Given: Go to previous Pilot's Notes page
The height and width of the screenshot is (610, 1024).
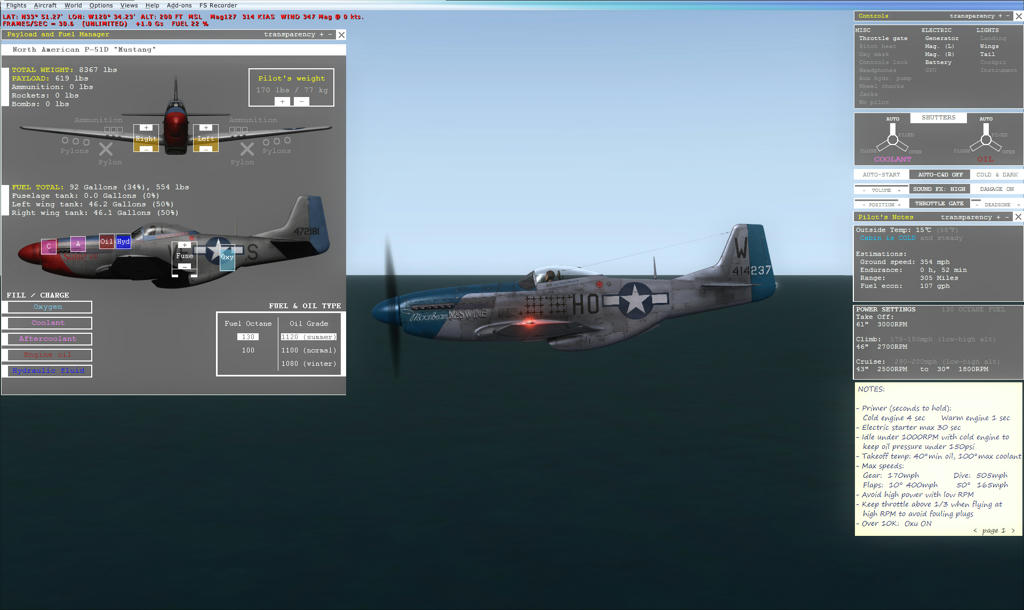Looking at the screenshot, I should pos(976,531).
